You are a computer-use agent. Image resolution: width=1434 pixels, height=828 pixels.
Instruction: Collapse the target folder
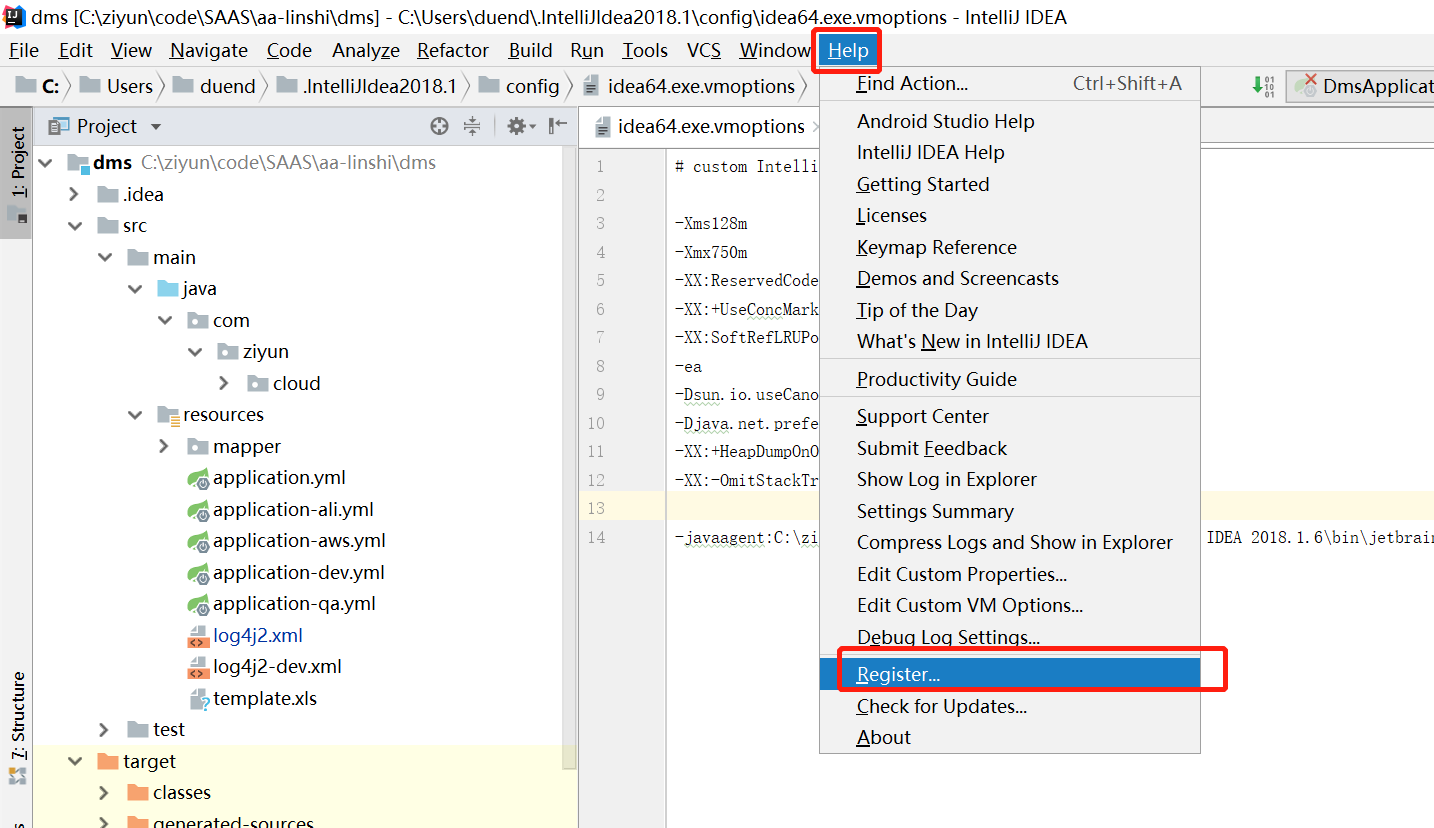tap(75, 761)
